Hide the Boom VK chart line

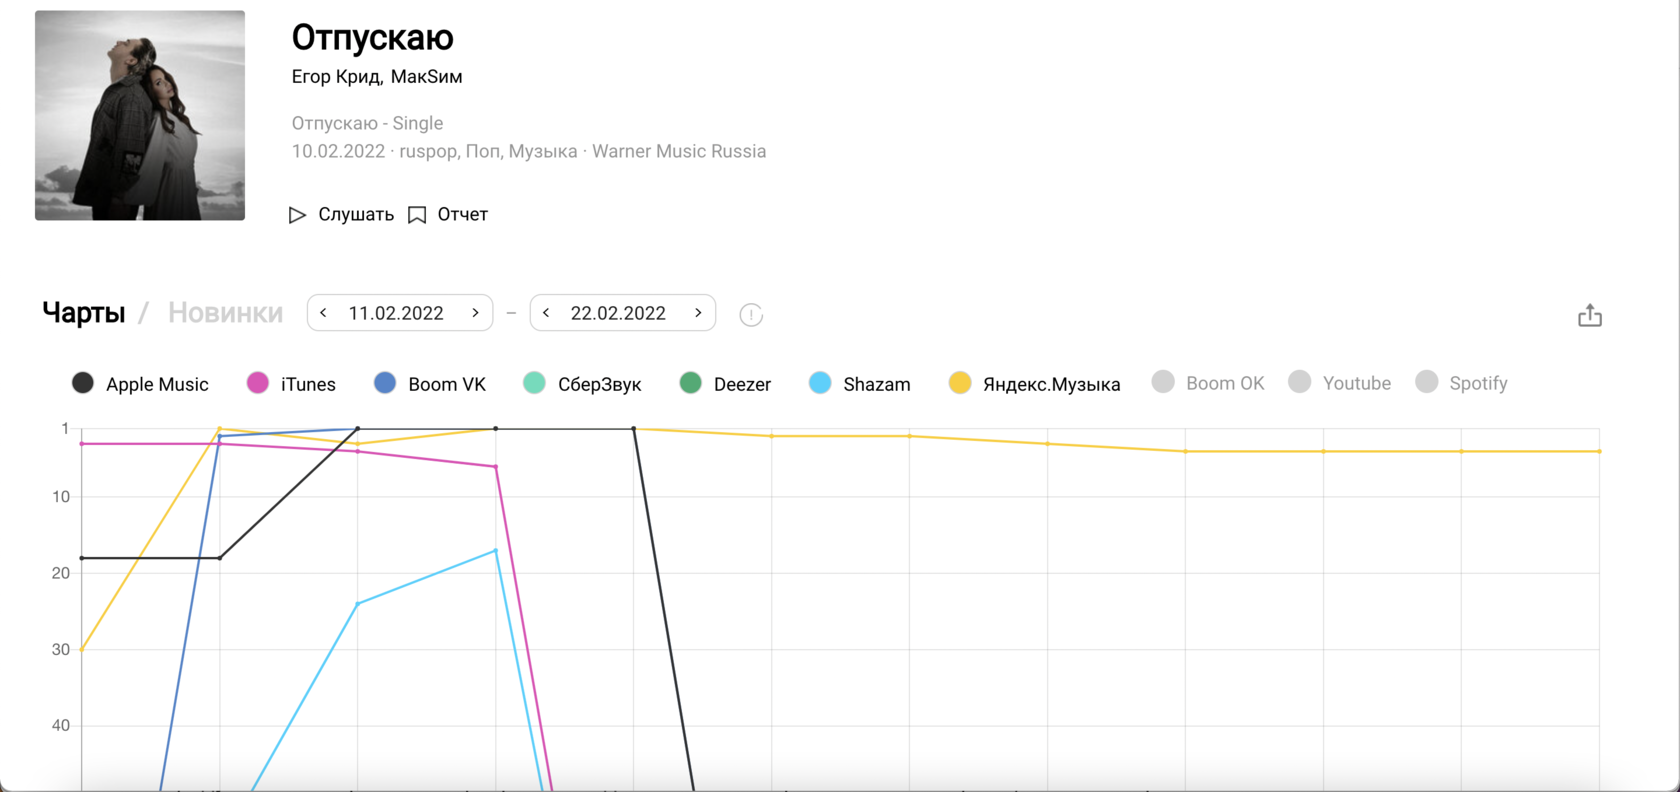coord(430,384)
